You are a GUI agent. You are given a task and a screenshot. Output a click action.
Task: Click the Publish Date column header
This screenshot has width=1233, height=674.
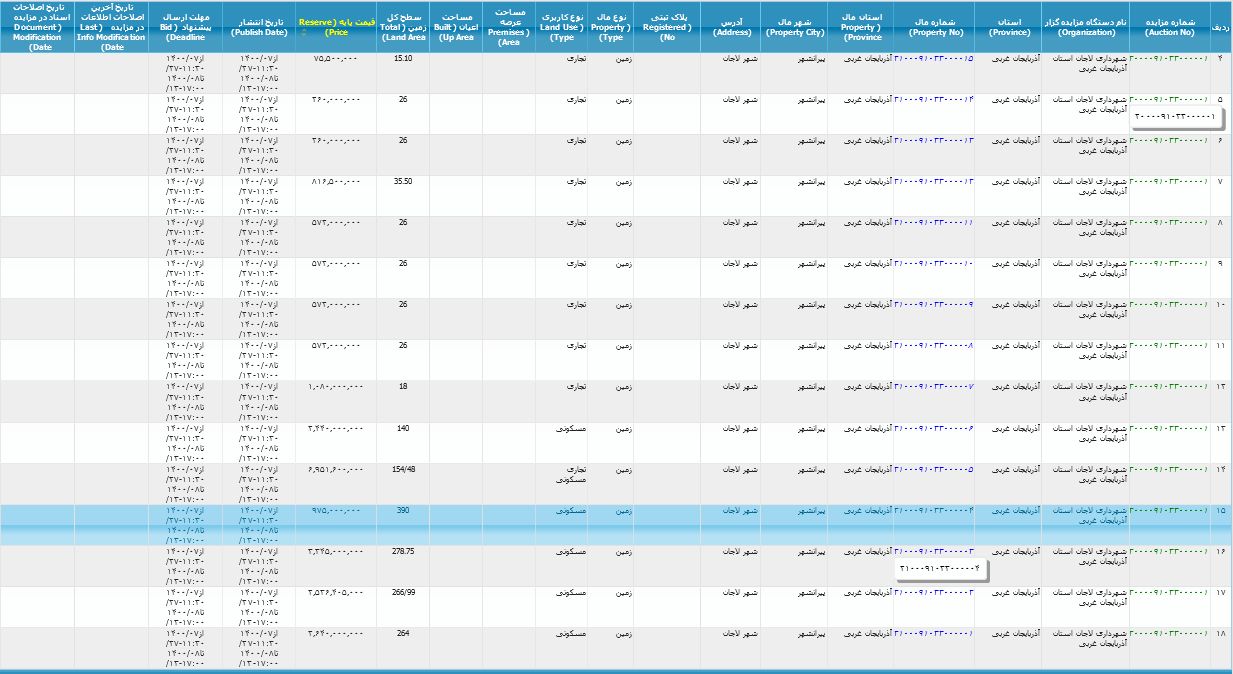[258, 27]
